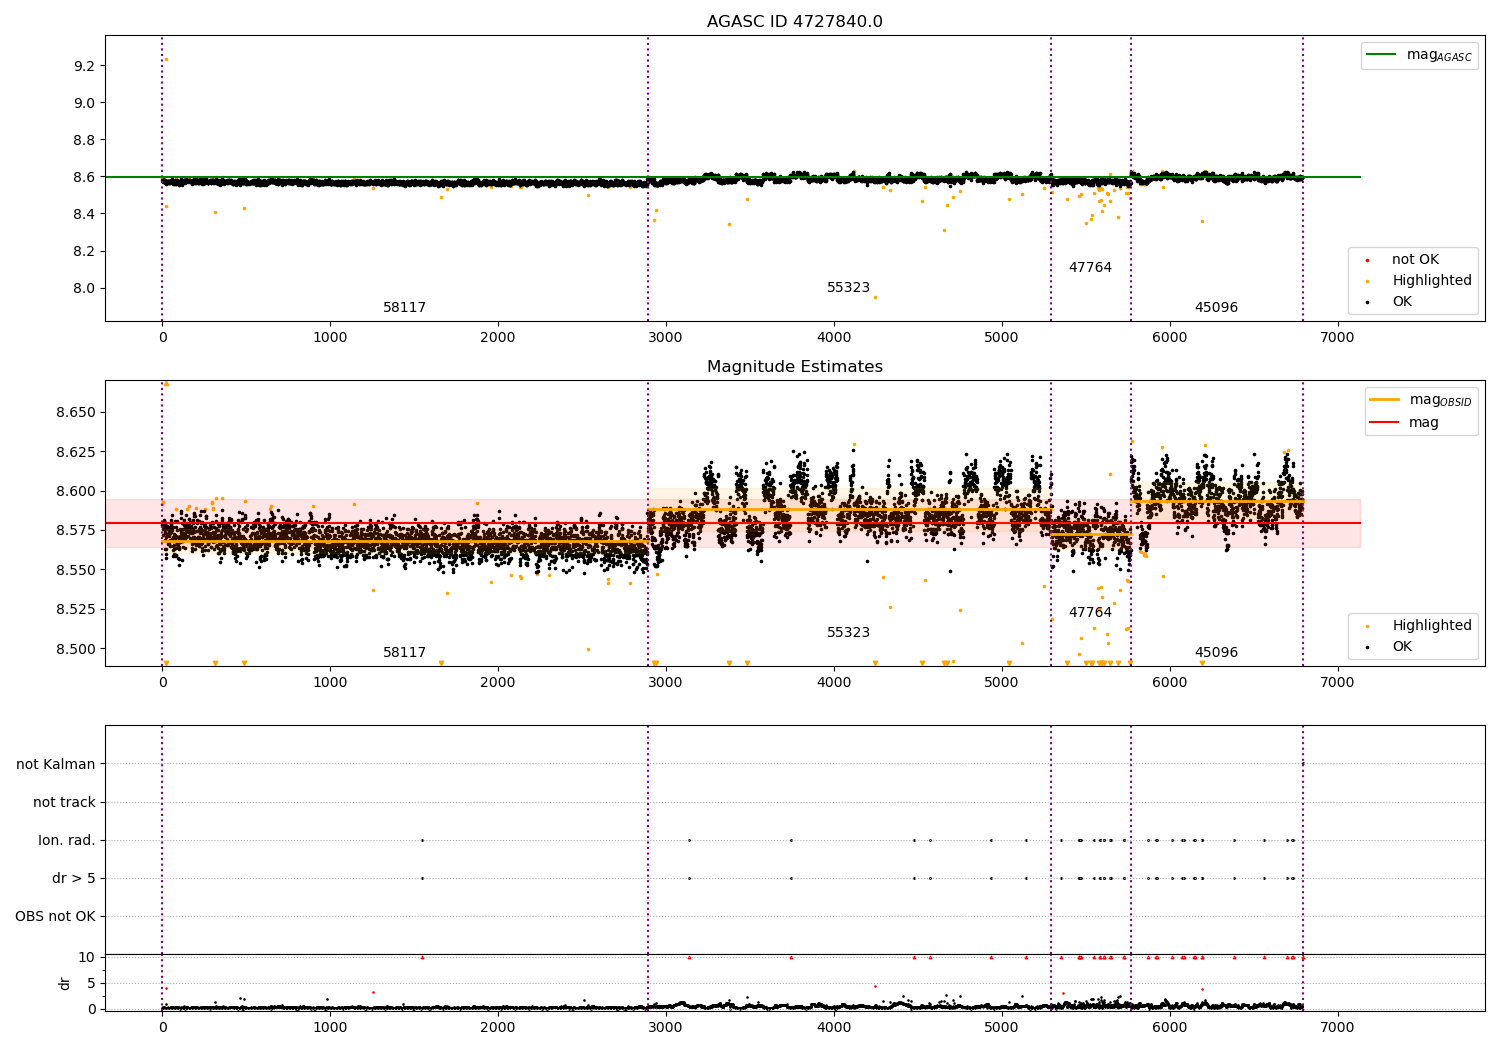Click the 58117 label in Magnitude Estimates plot

pos(404,653)
